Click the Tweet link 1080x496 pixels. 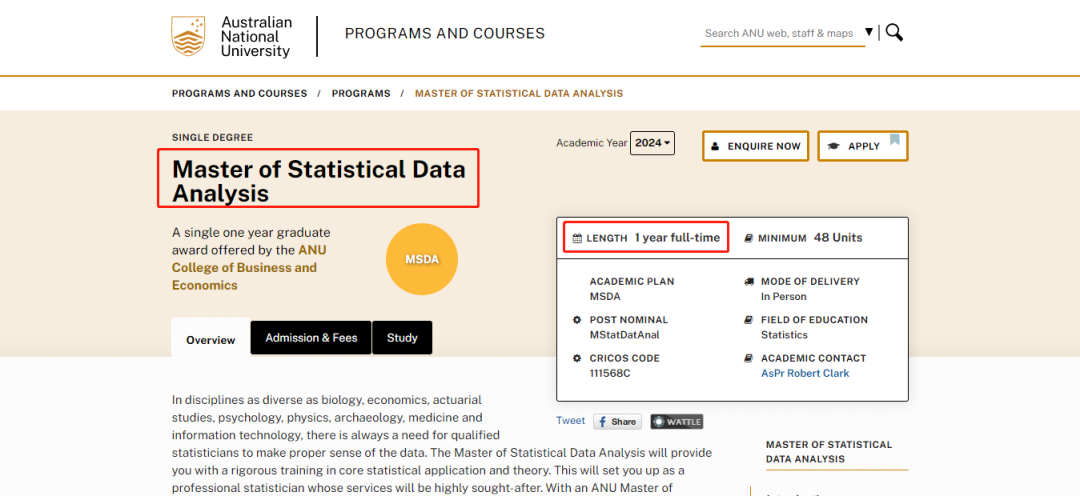570,421
